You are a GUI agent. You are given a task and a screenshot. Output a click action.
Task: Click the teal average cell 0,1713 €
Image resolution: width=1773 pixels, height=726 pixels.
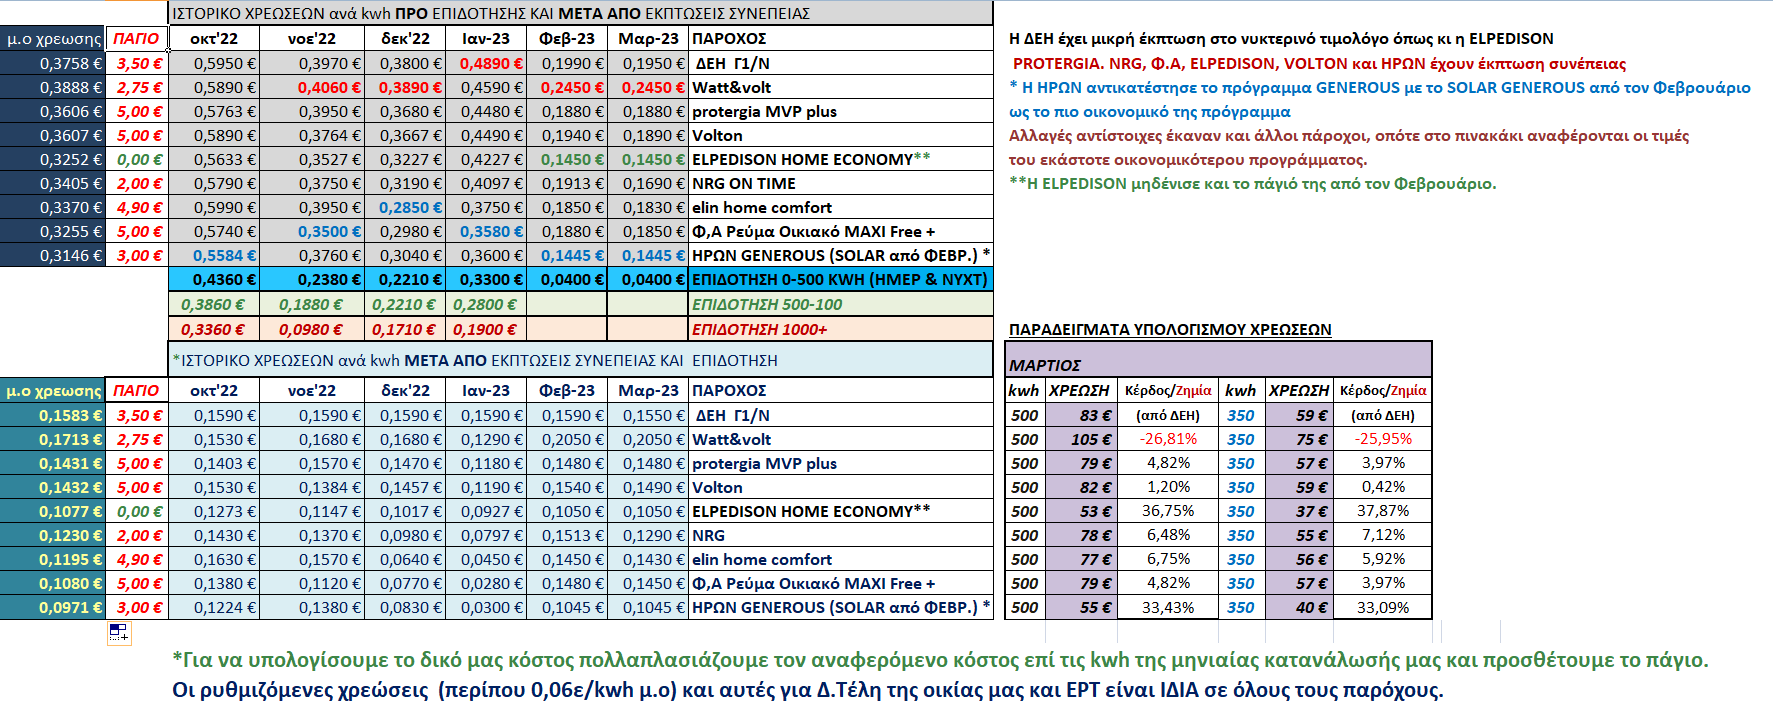[52, 439]
